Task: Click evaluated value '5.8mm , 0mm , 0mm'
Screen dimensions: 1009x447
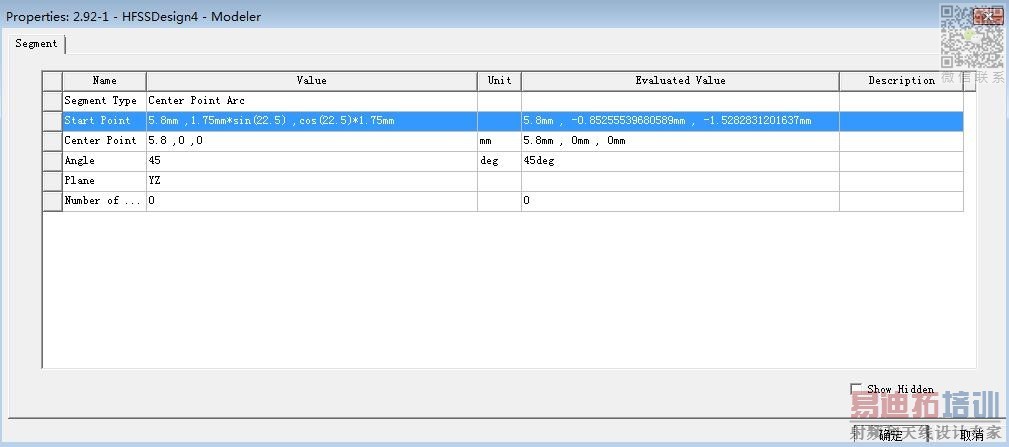Action: [x=680, y=141]
